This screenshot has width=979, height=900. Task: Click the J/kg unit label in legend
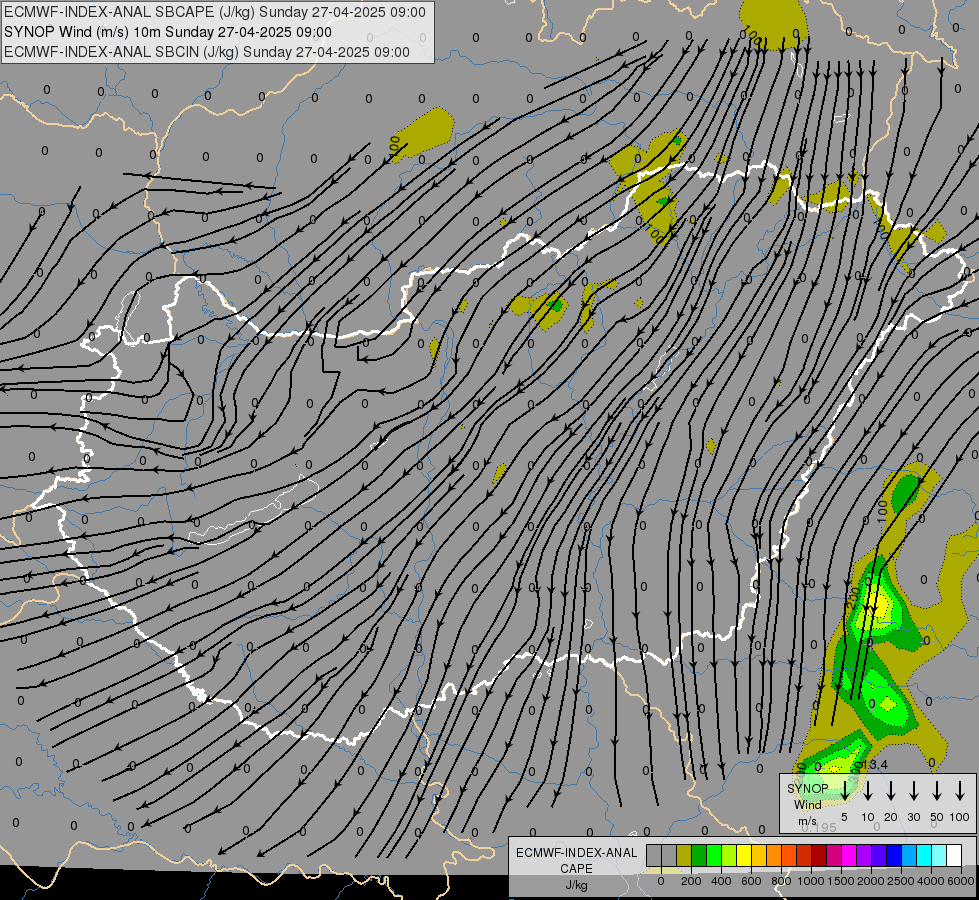(x=576, y=885)
